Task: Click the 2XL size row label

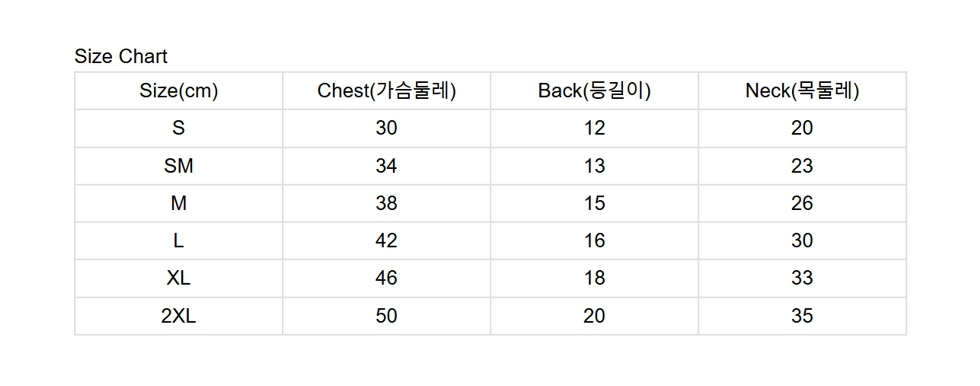Action: coord(178,316)
